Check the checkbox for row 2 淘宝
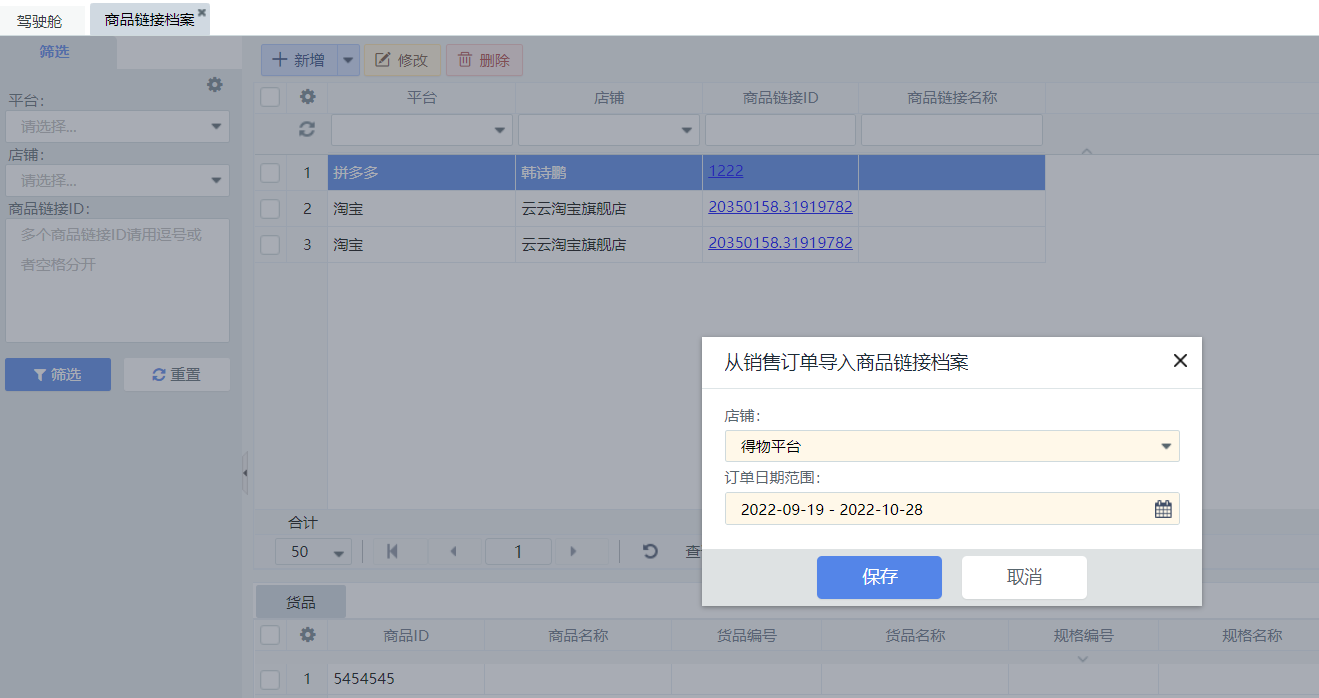 click(x=270, y=209)
